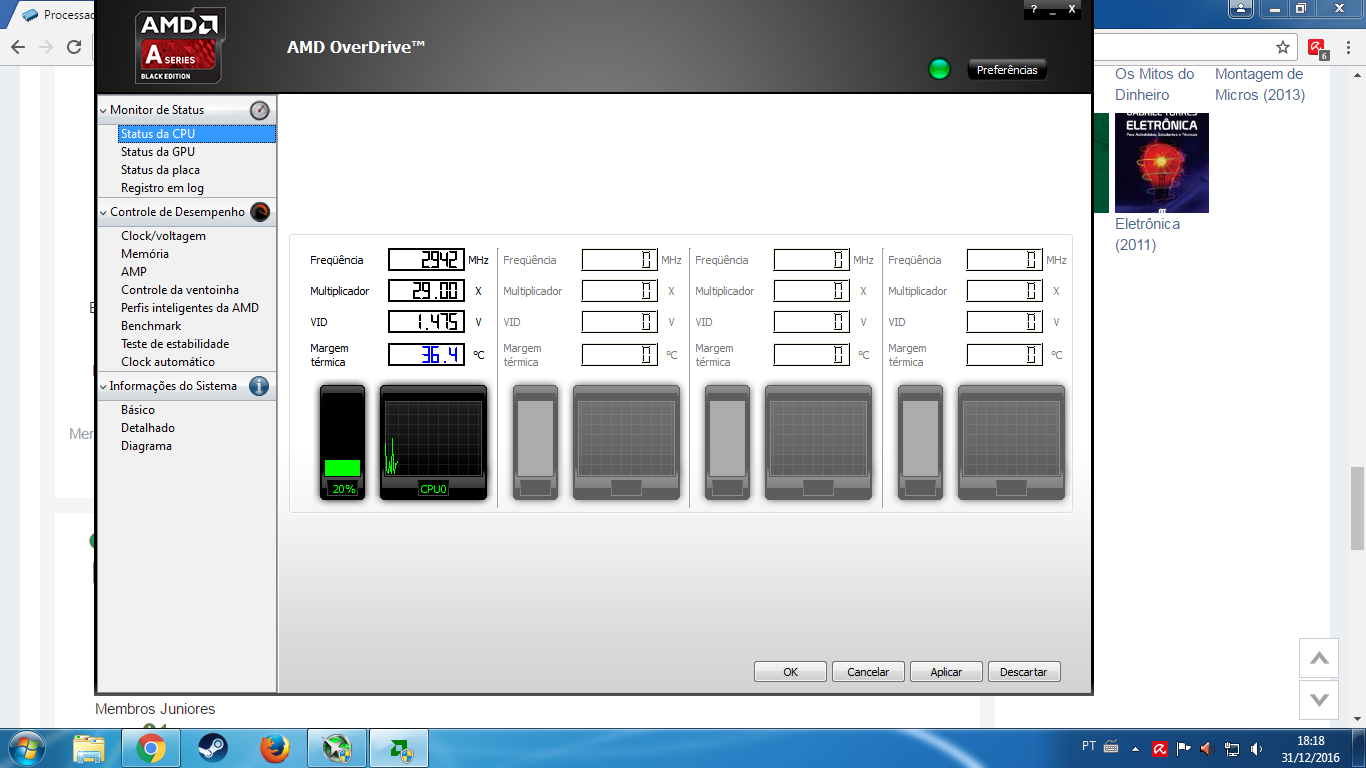Click the VID 1.475 V readout
Viewport: 1366px width, 768px height.
(x=426, y=322)
